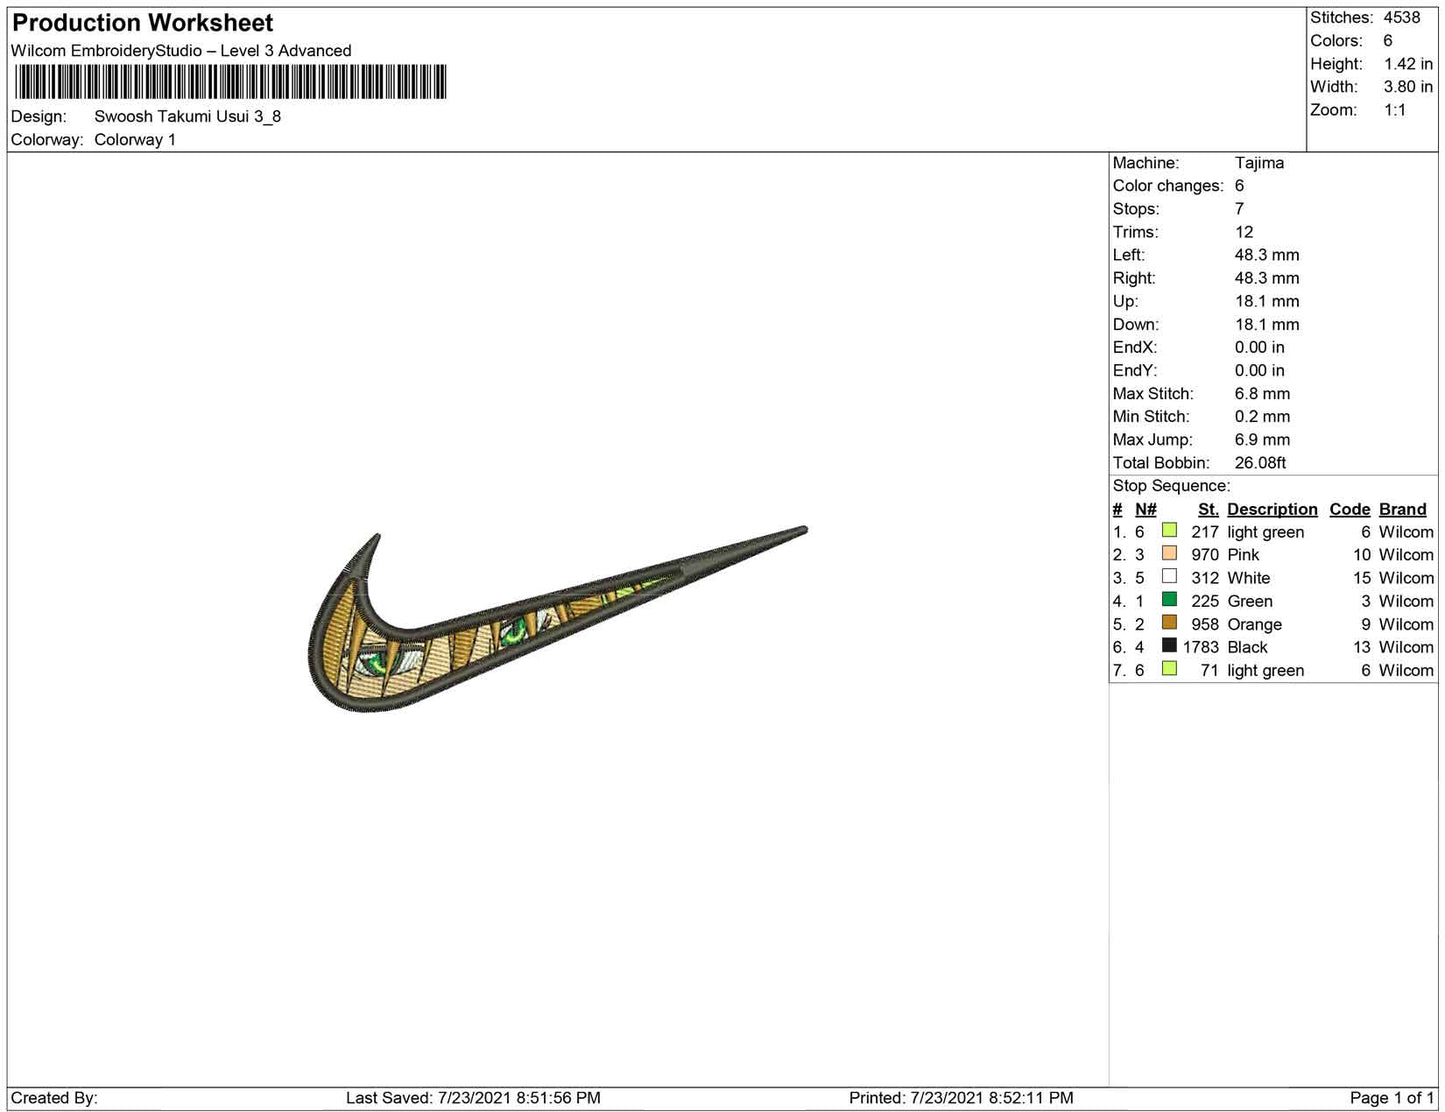Click the Orange thread color swatch
The height and width of the screenshot is (1112, 1445).
click(1169, 623)
